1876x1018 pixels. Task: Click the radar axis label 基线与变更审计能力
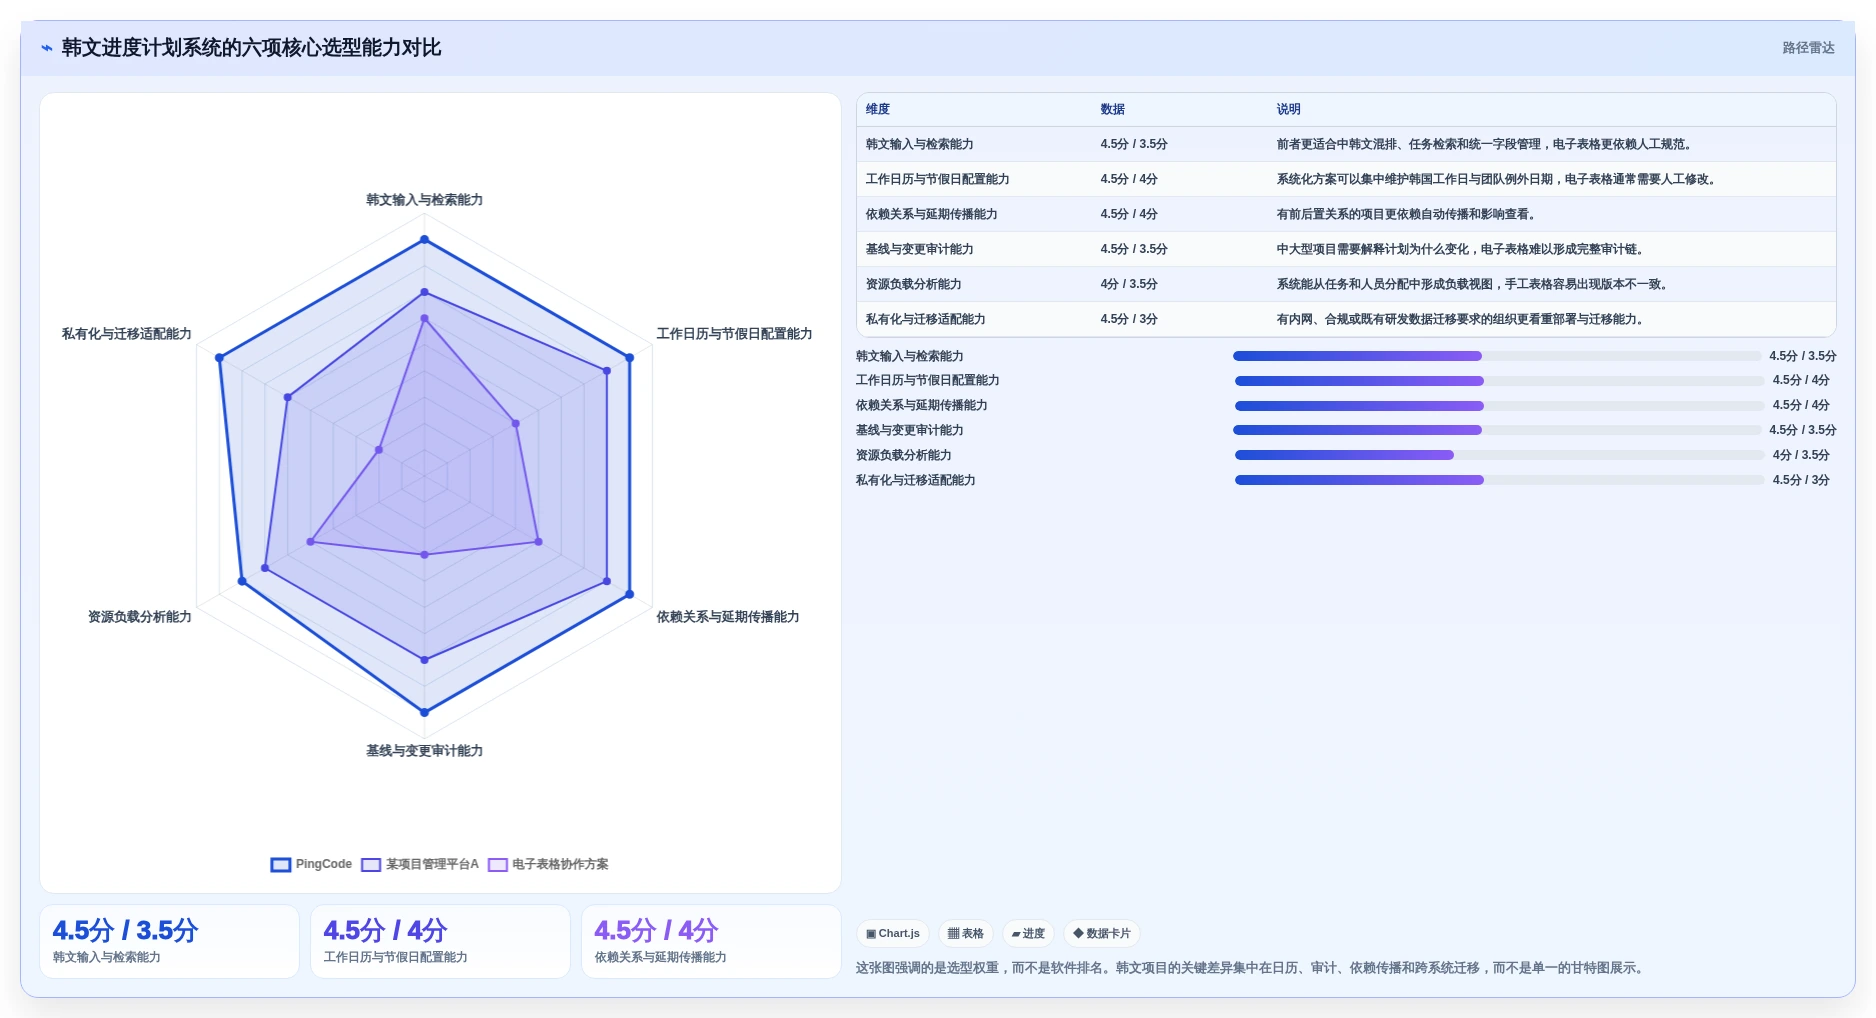[x=424, y=751]
